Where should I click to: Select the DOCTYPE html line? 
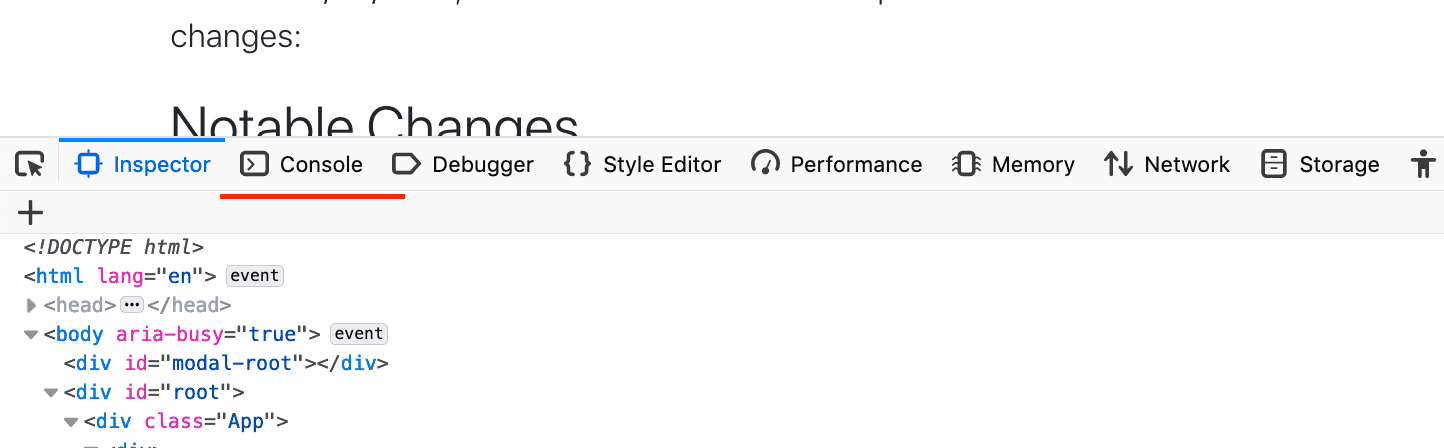[114, 246]
